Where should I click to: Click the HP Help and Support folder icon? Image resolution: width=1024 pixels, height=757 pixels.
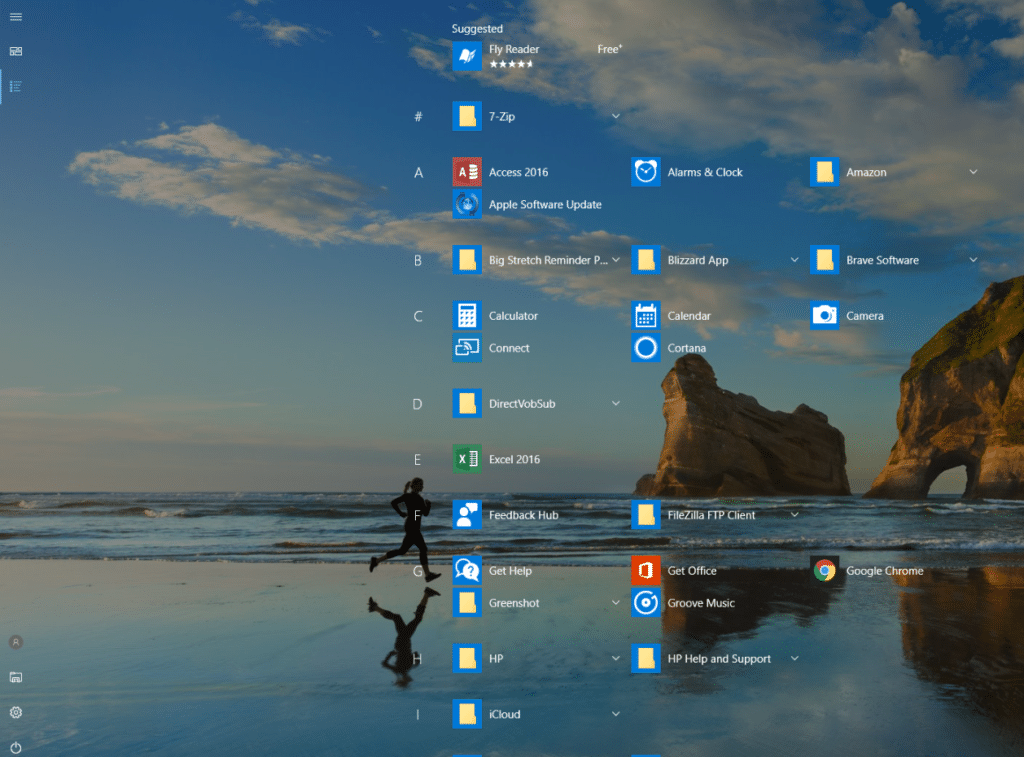[646, 658]
